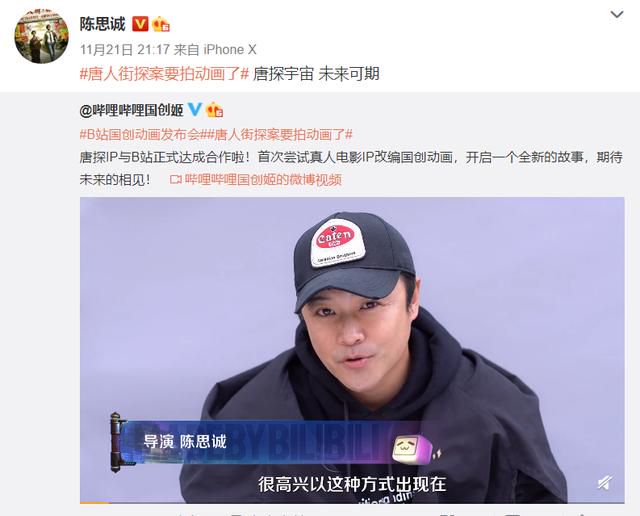This screenshot has width=640, height=516.
Task: Click the orange V verification badge
Action: [140, 24]
